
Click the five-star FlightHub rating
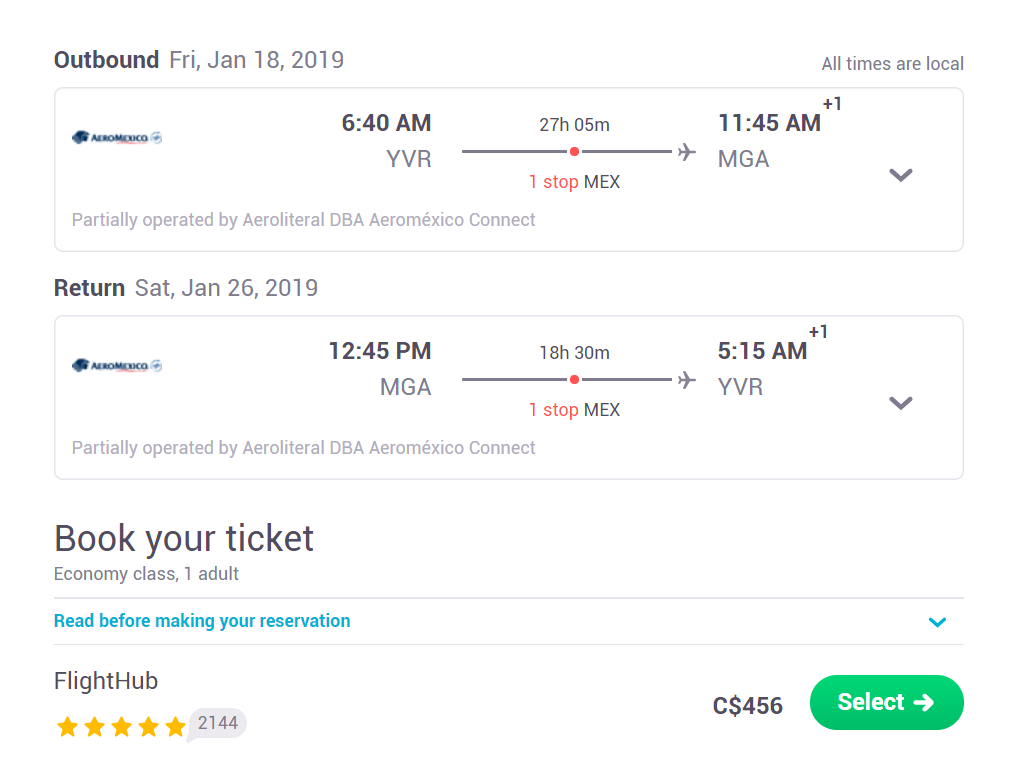pyautogui.click(x=121, y=727)
